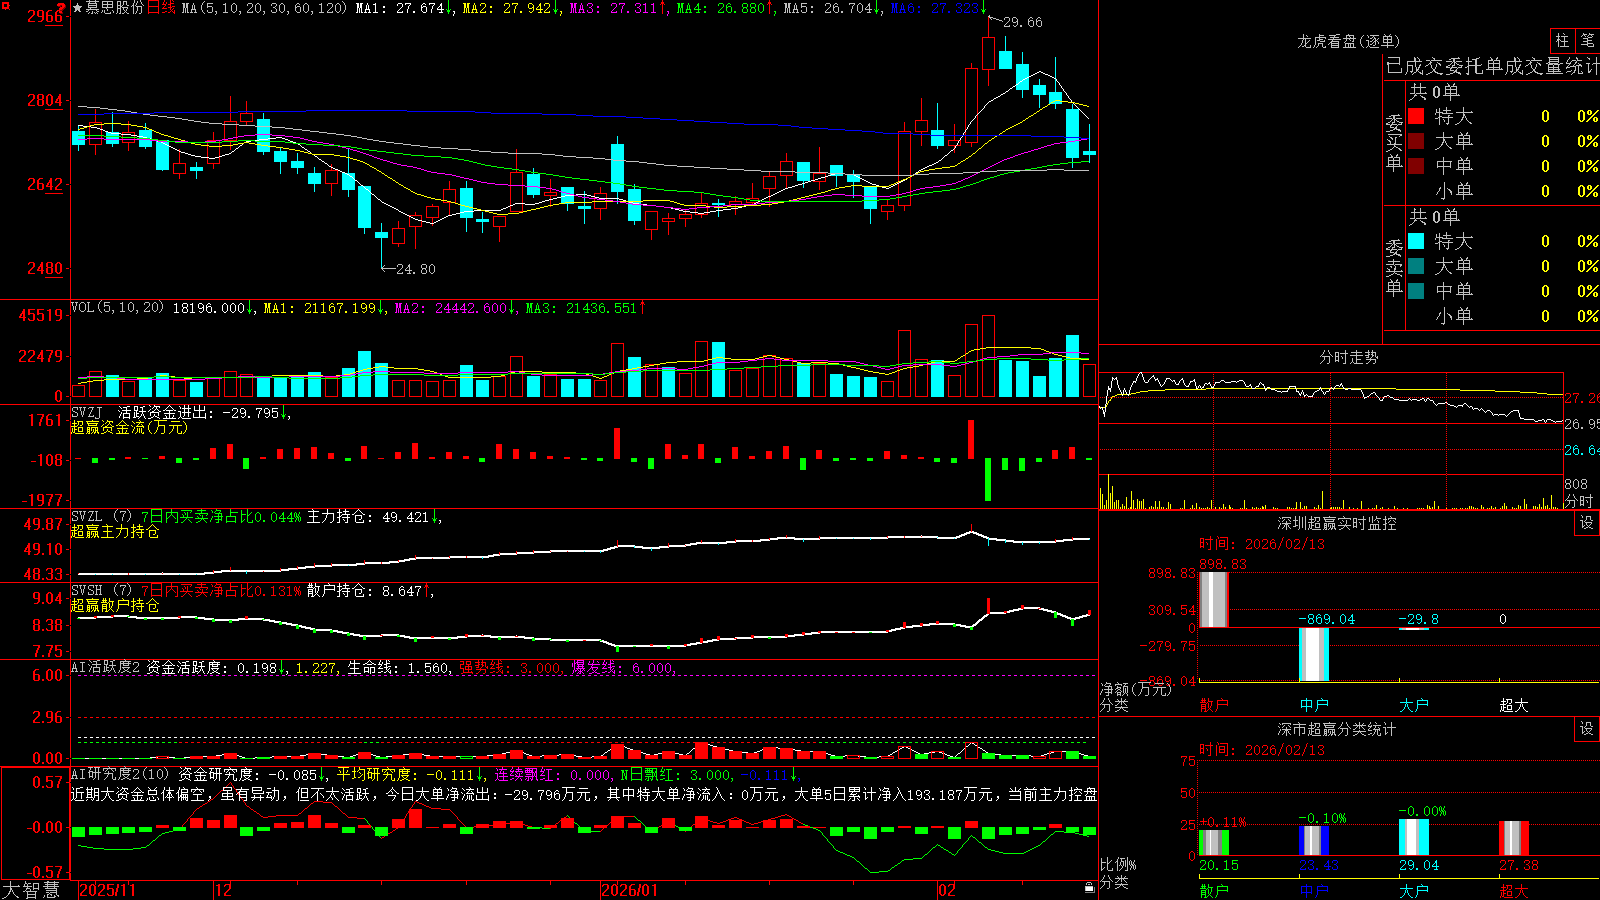Click the AI活跃度2 indicator label

click(106, 667)
